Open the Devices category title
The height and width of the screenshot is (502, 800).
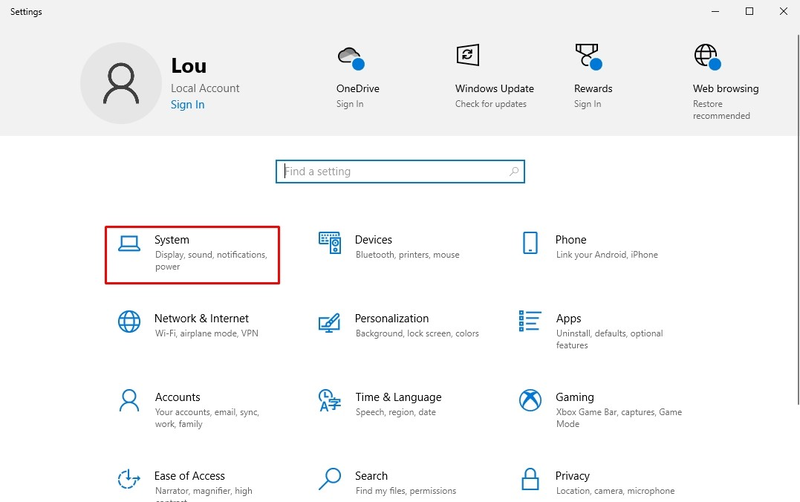point(373,240)
